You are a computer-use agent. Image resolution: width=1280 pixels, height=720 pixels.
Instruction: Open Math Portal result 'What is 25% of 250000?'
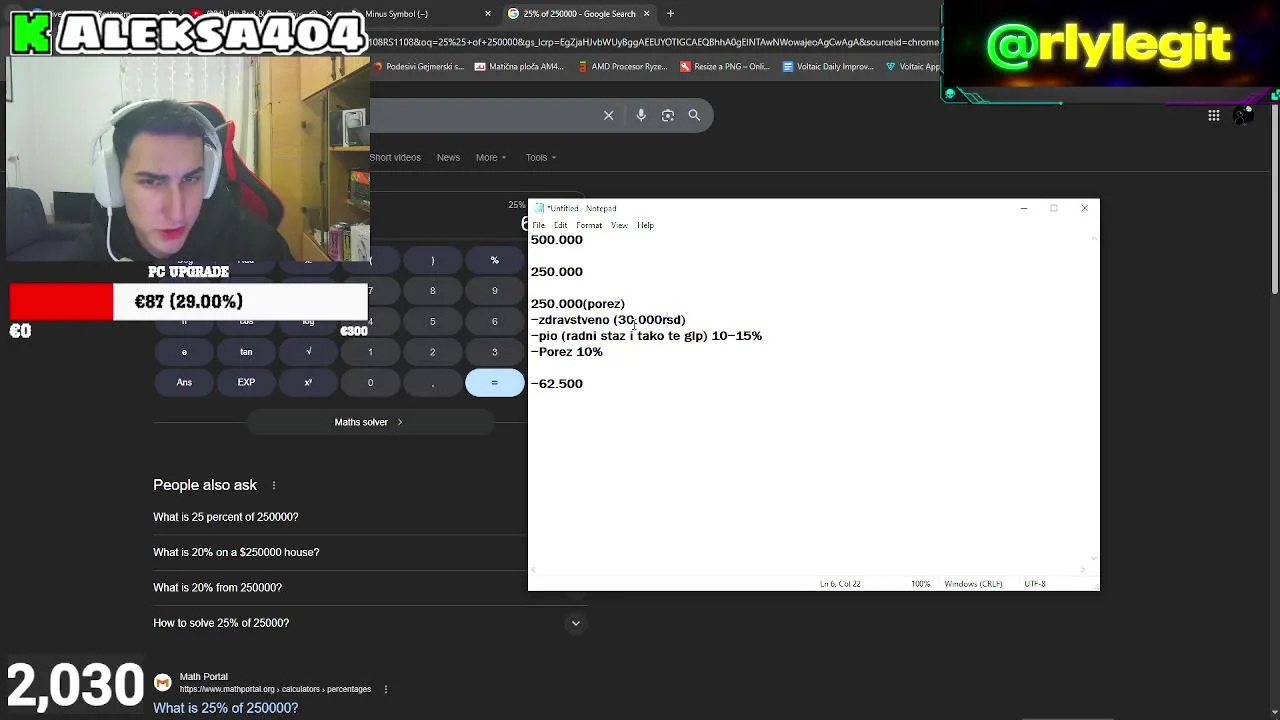coord(225,708)
